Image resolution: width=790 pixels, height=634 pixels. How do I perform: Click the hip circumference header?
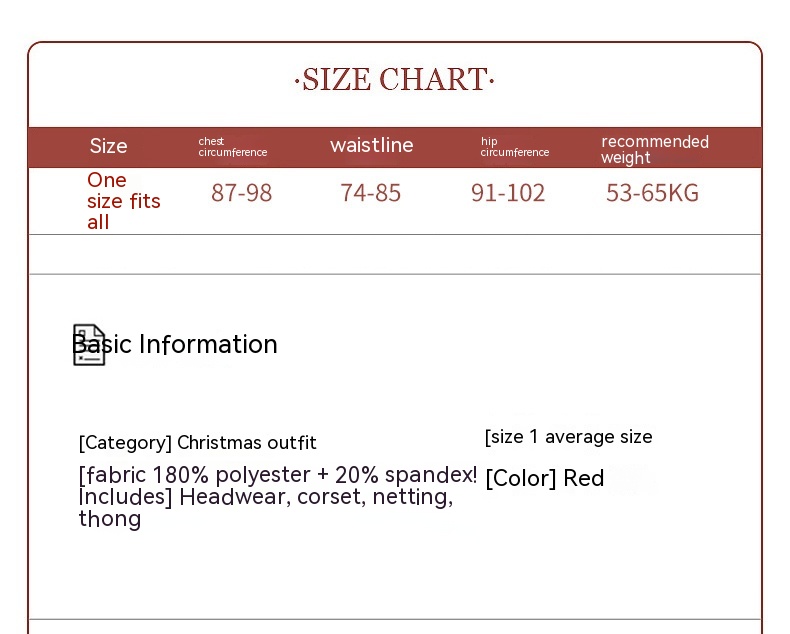(x=514, y=147)
